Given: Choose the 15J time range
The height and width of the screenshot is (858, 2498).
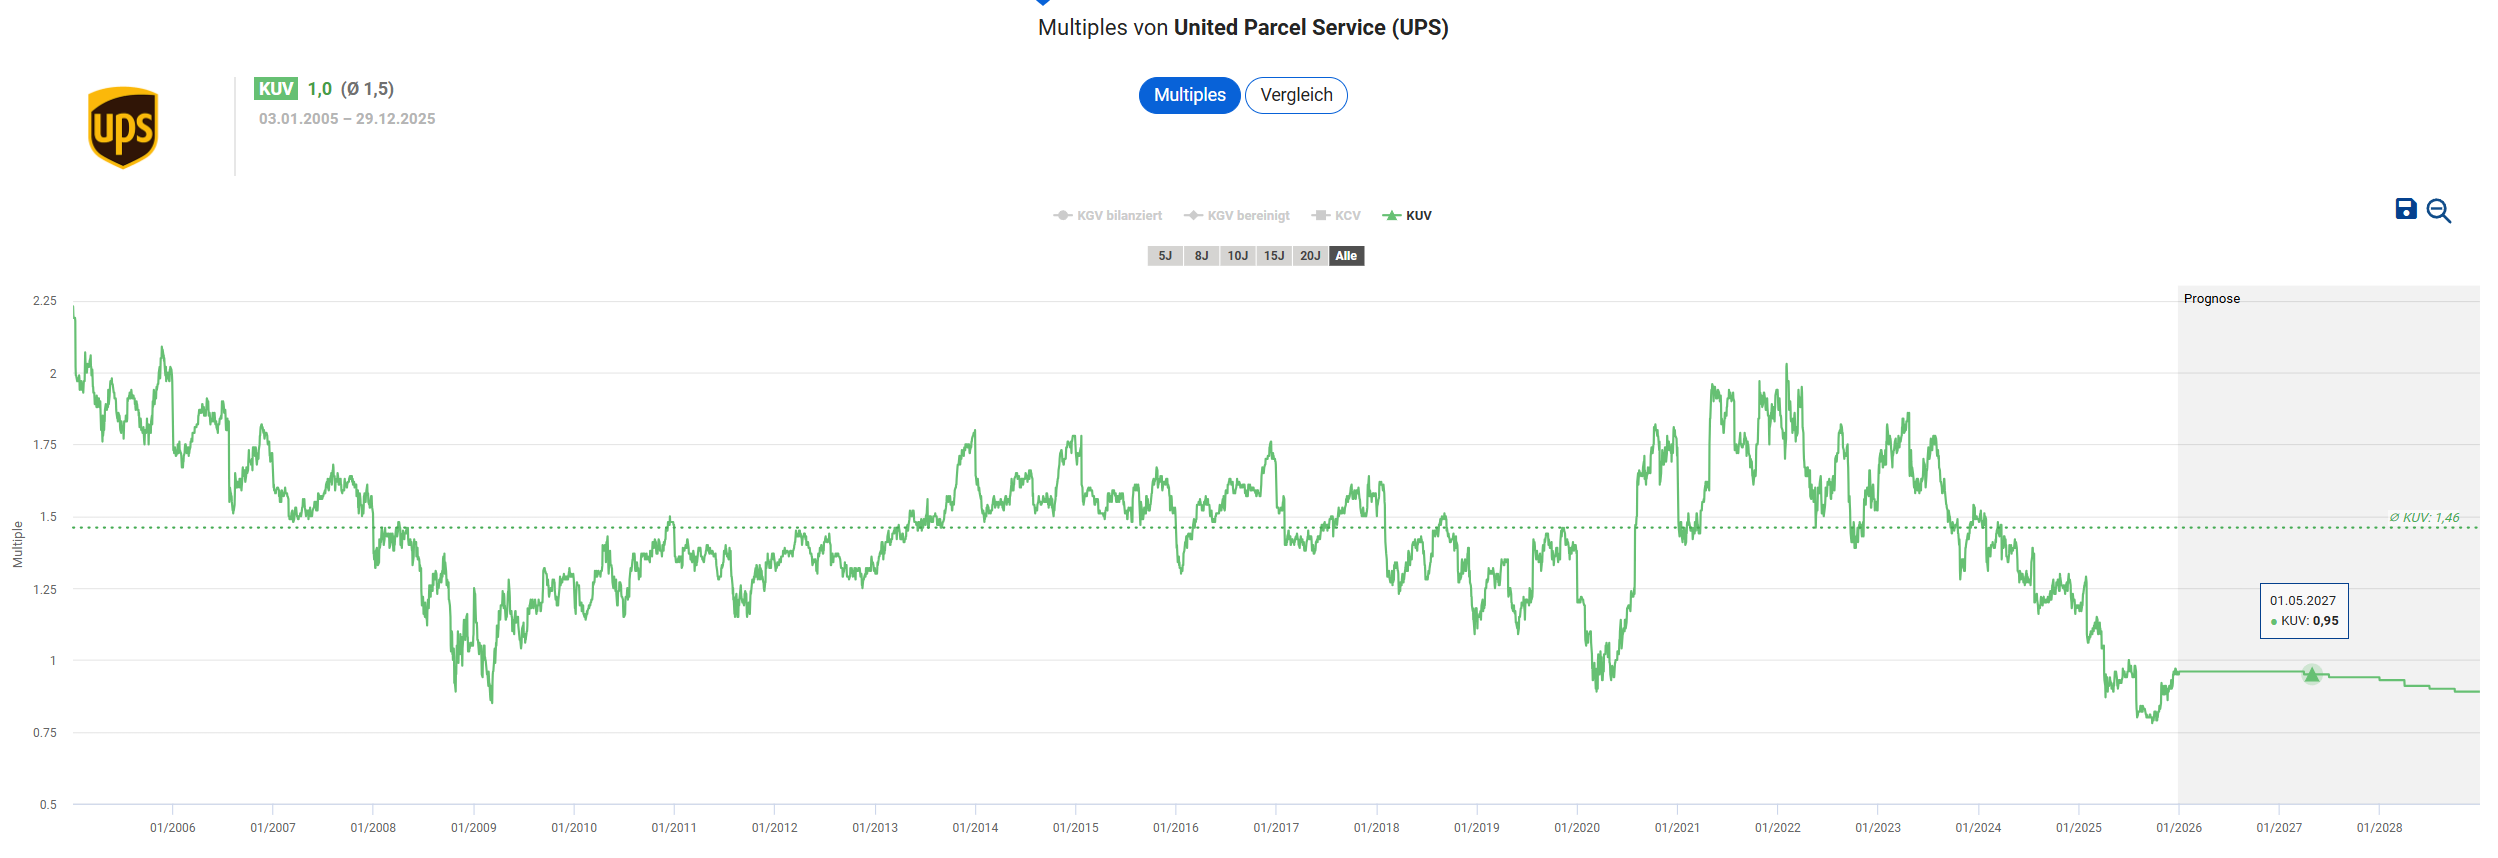Looking at the screenshot, I should point(1274,256).
